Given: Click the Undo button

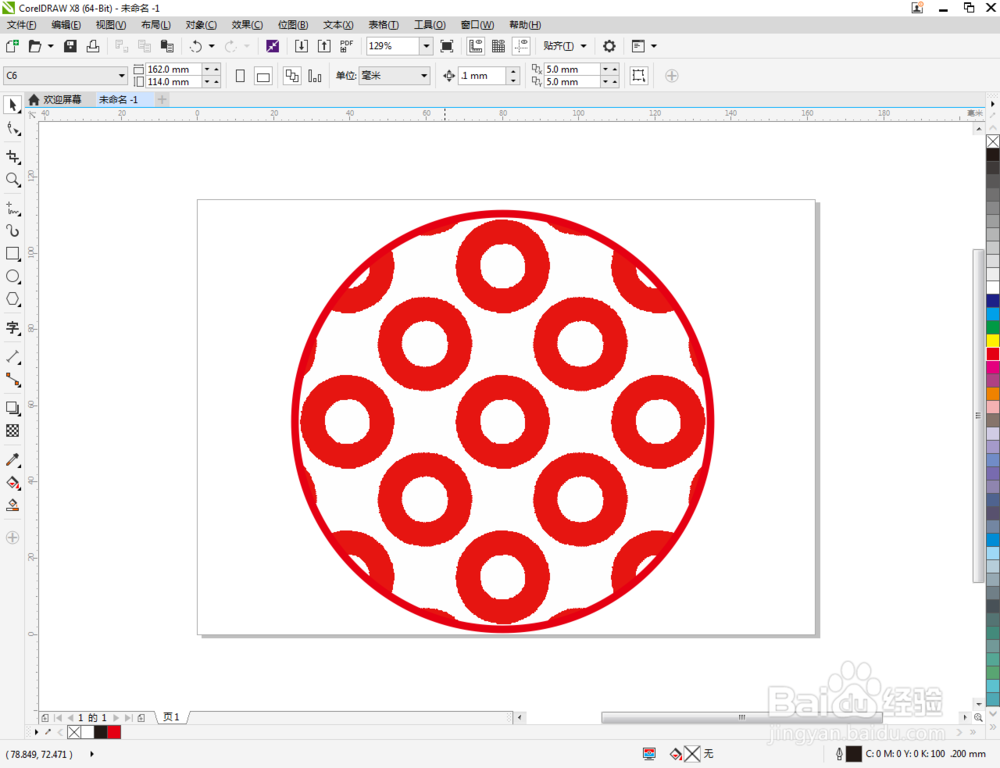Looking at the screenshot, I should point(196,46).
